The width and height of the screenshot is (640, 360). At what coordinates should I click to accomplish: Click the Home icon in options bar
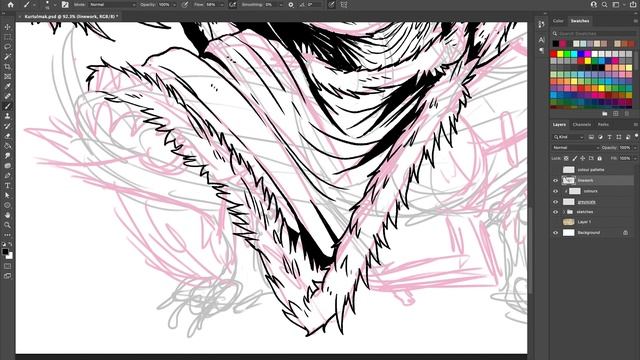pyautogui.click(x=11, y=5)
